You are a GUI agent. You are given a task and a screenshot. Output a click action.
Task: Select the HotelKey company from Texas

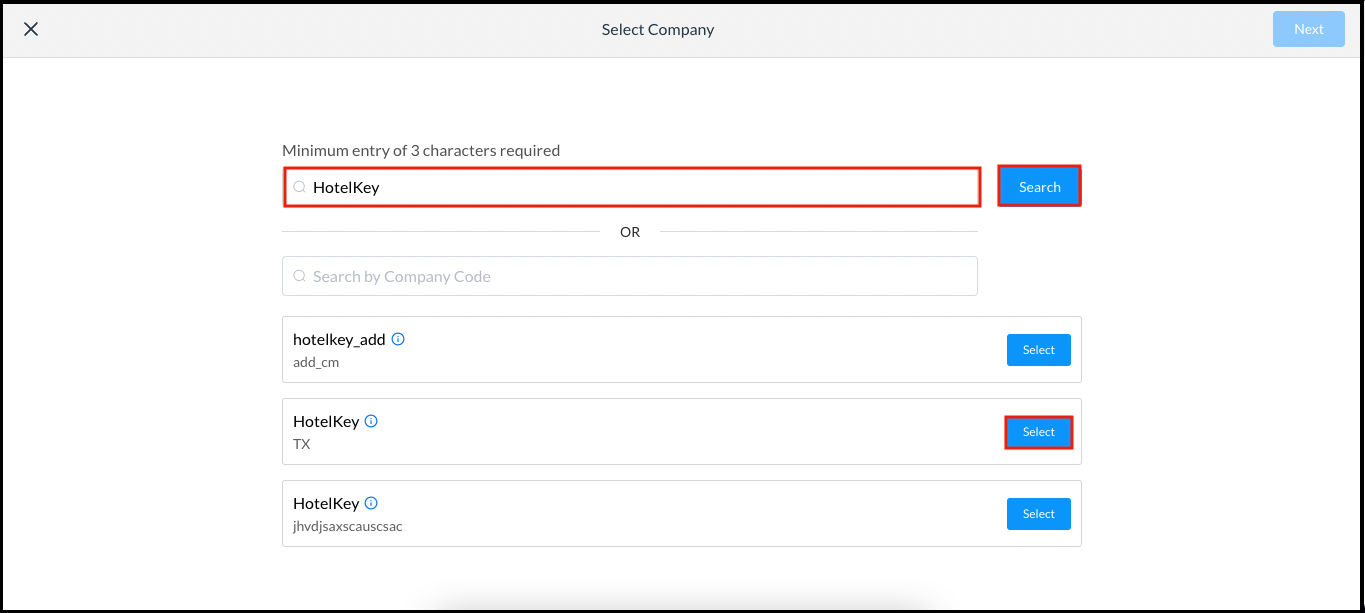click(1038, 431)
